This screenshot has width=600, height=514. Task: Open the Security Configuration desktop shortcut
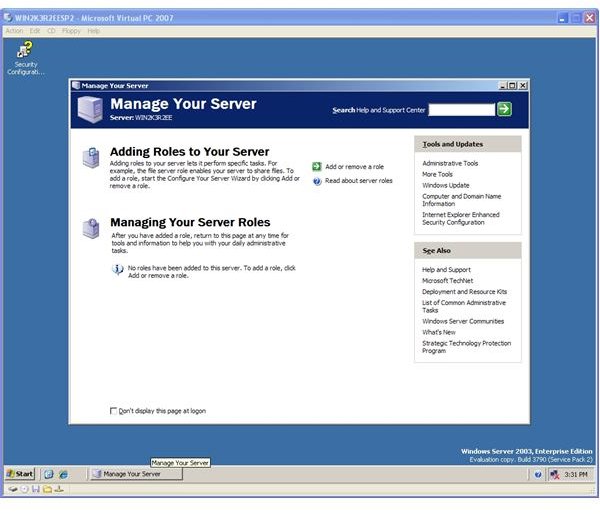tap(25, 58)
